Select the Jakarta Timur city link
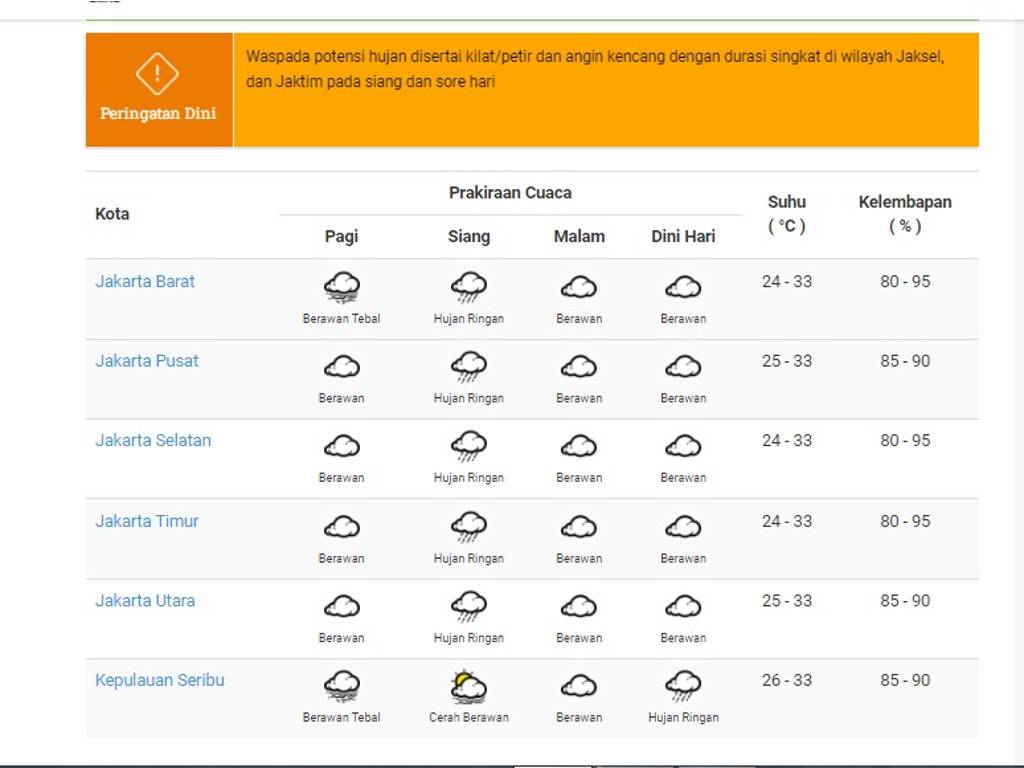The height and width of the screenshot is (768, 1024). tap(147, 521)
